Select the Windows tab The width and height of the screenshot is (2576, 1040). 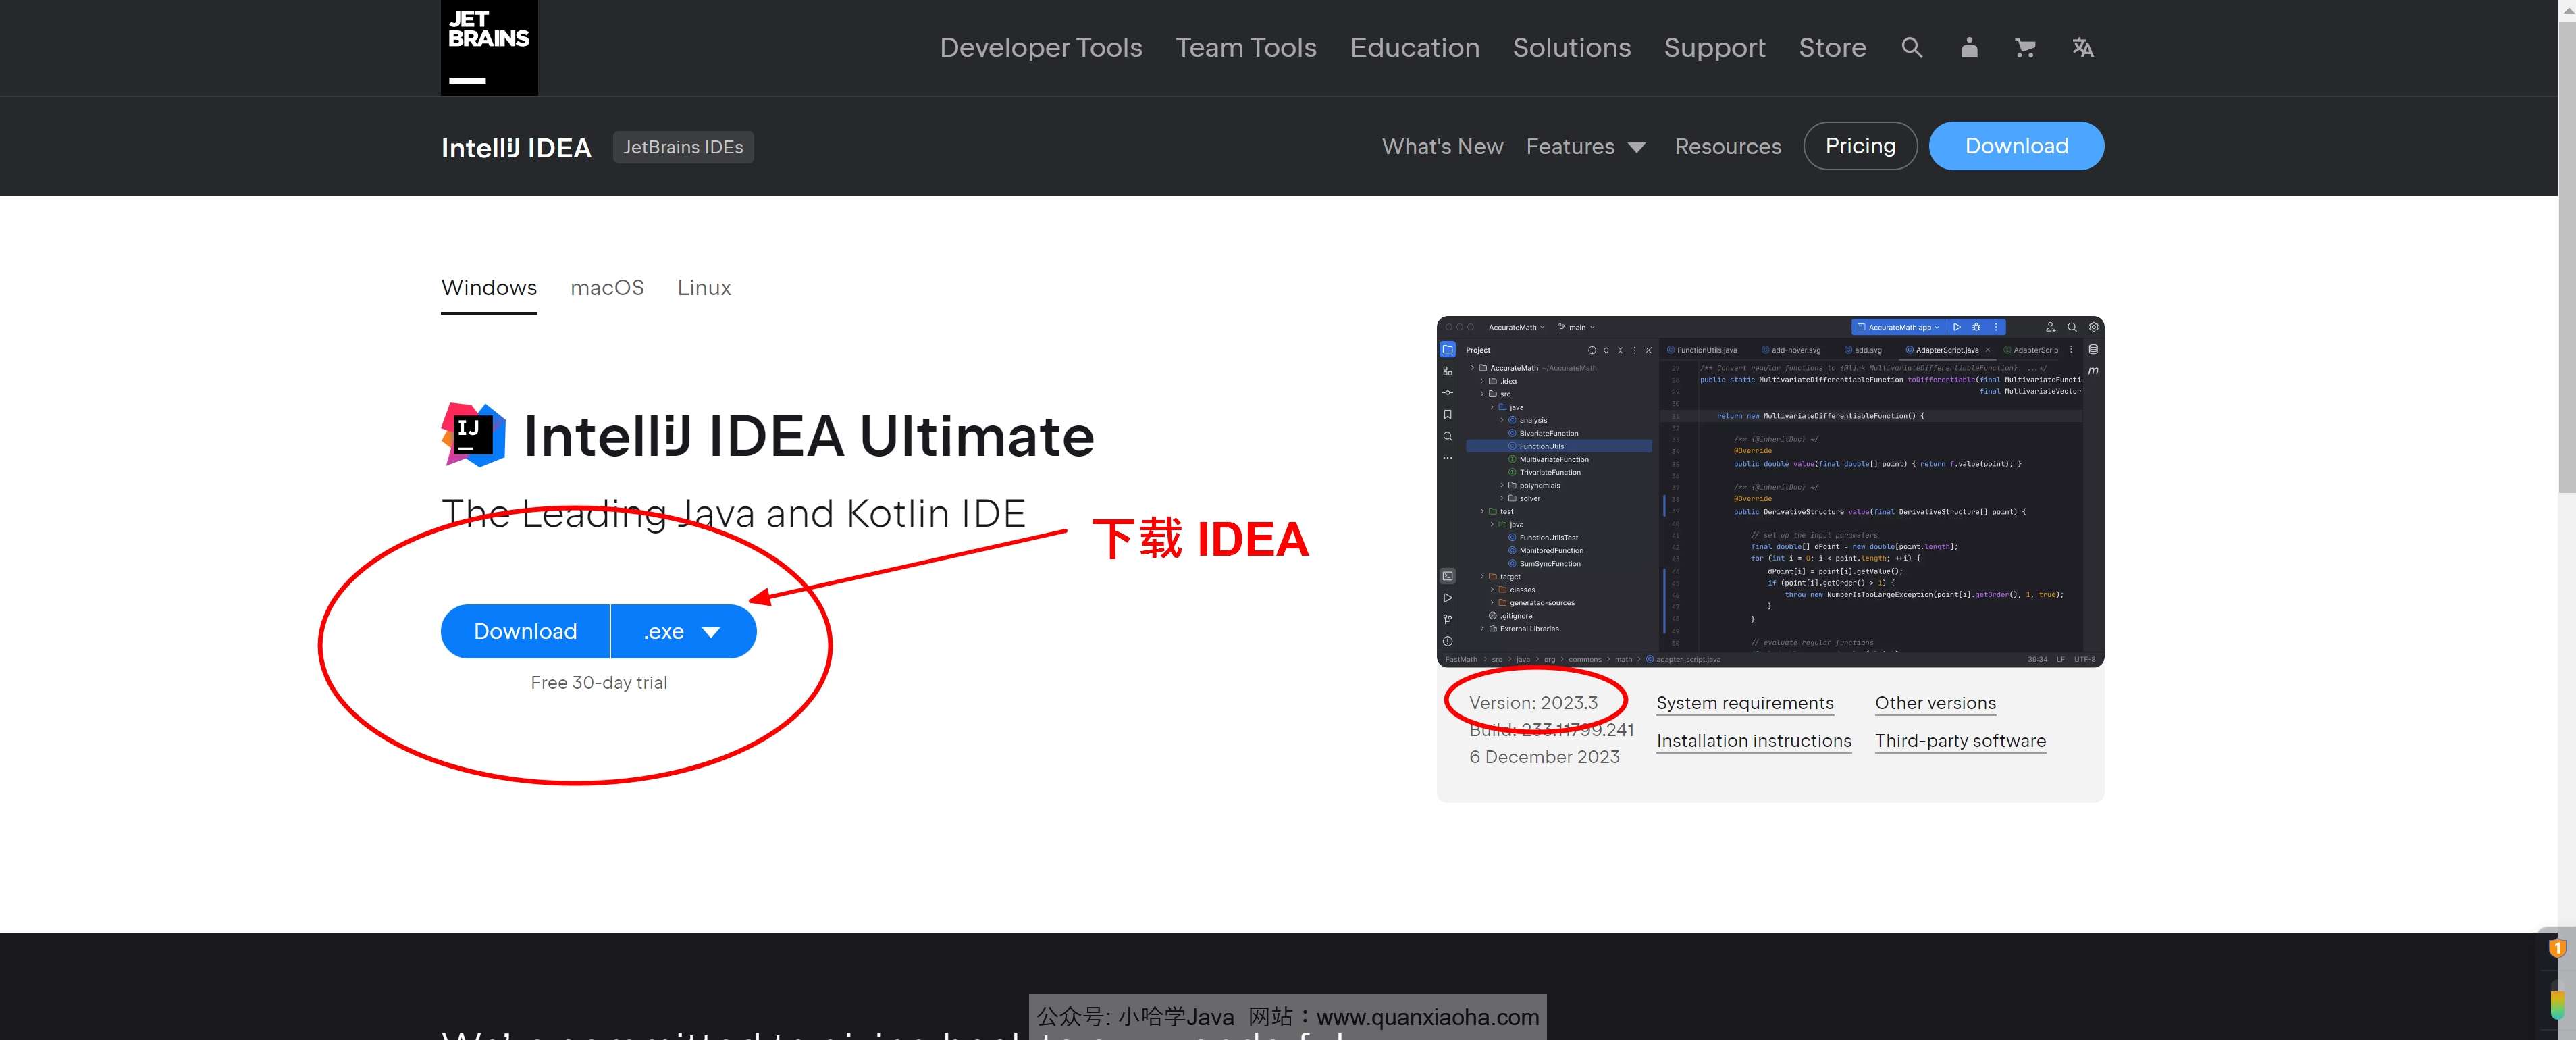[489, 288]
